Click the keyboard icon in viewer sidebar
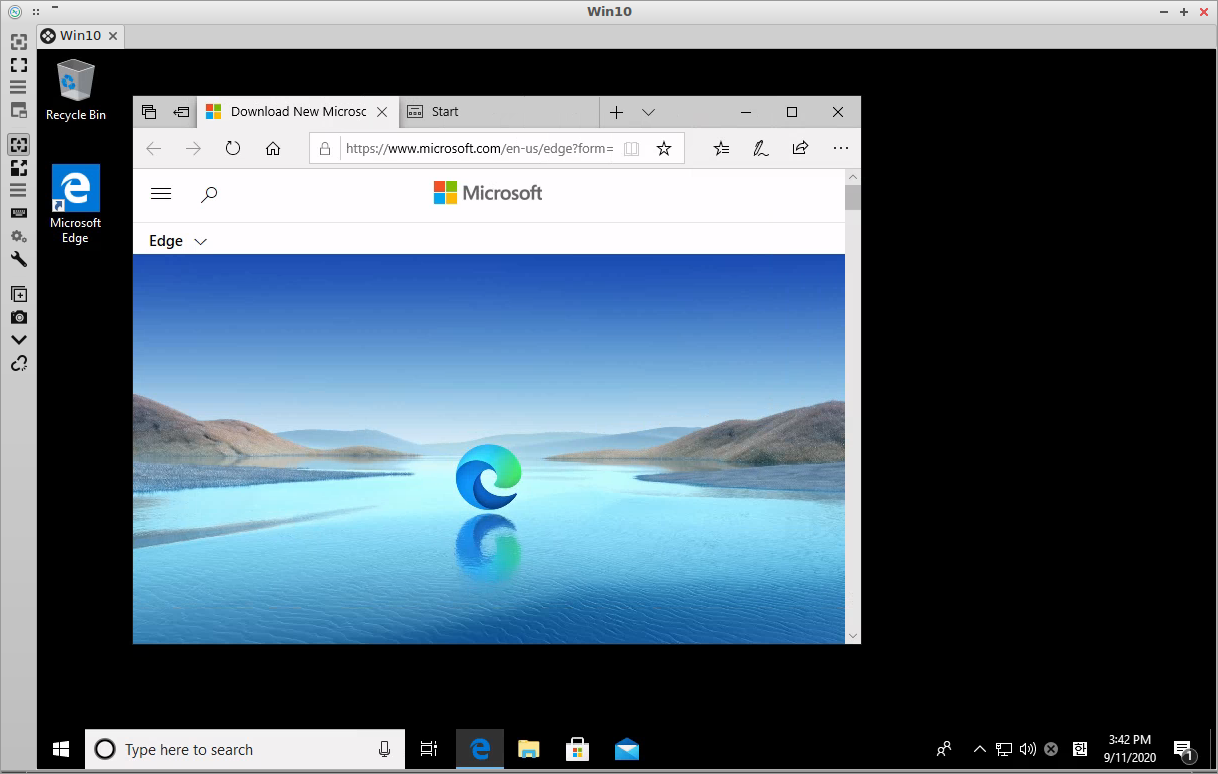This screenshot has height=774, width=1218. pyautogui.click(x=18, y=213)
